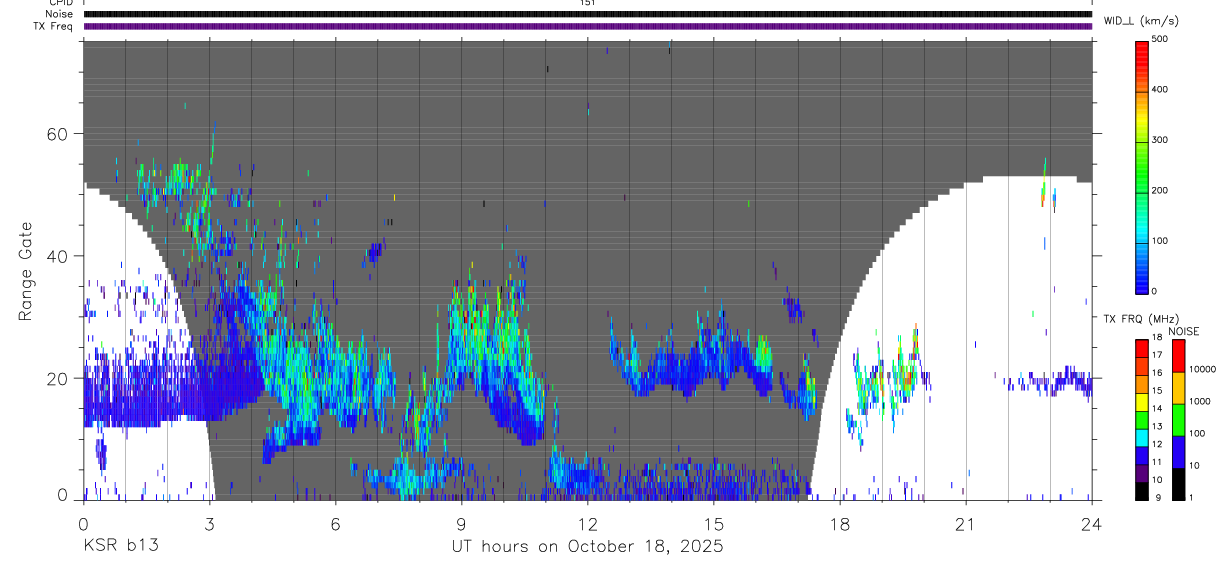The width and height of the screenshot is (1228, 567).
Task: Pick the green segment of the NOISE colorbar
Action: (x=1178, y=419)
